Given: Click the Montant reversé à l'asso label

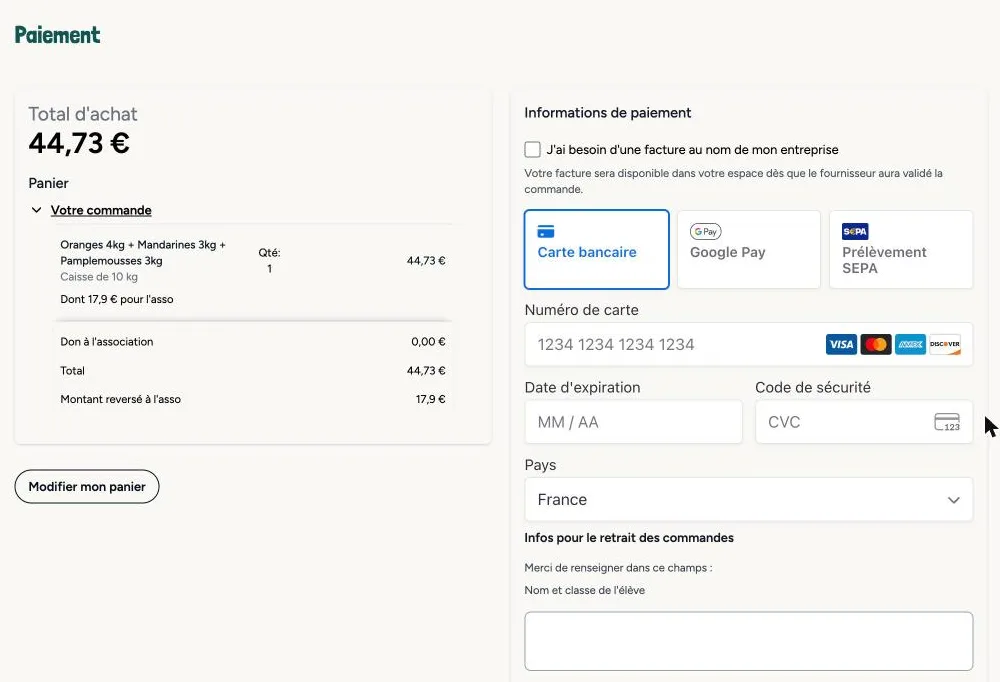Looking at the screenshot, I should pyautogui.click(x=121, y=399).
